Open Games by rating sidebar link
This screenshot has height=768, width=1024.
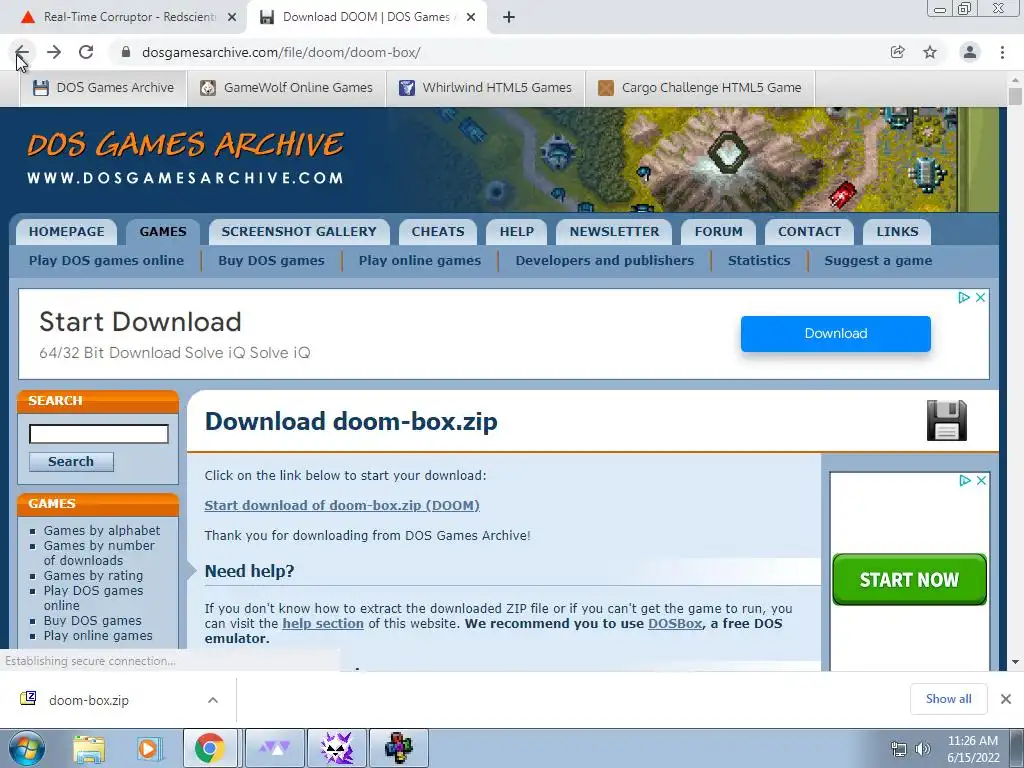coord(93,575)
